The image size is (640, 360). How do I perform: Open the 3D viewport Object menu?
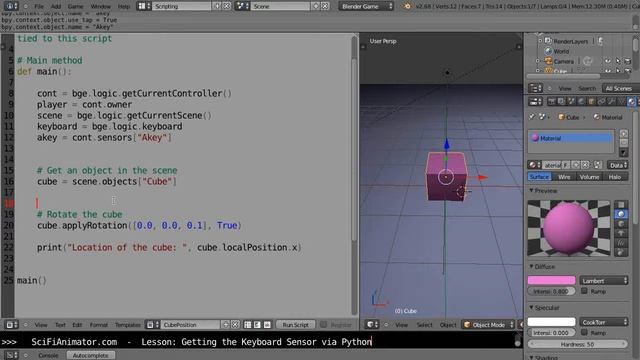tap(448, 325)
